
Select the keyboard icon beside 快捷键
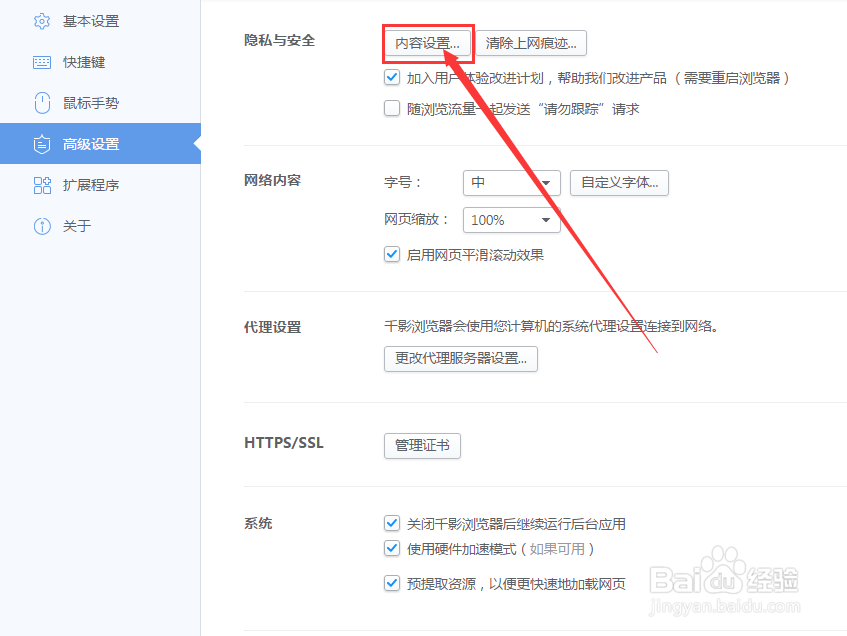(41, 62)
